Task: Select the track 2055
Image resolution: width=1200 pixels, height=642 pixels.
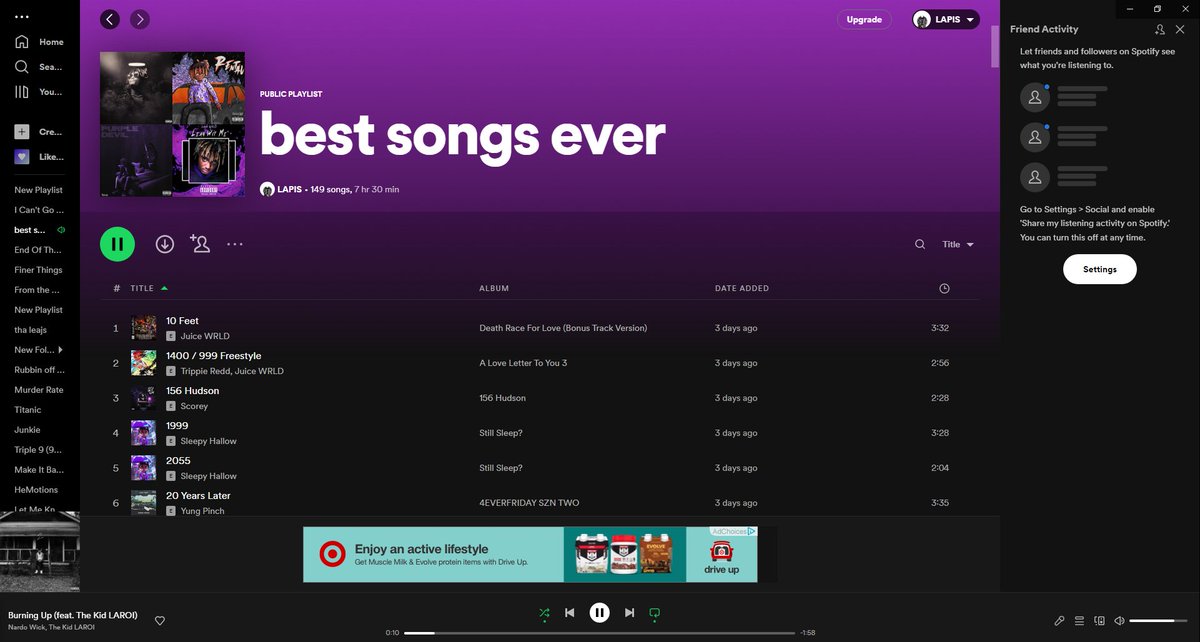Action: 178,461
